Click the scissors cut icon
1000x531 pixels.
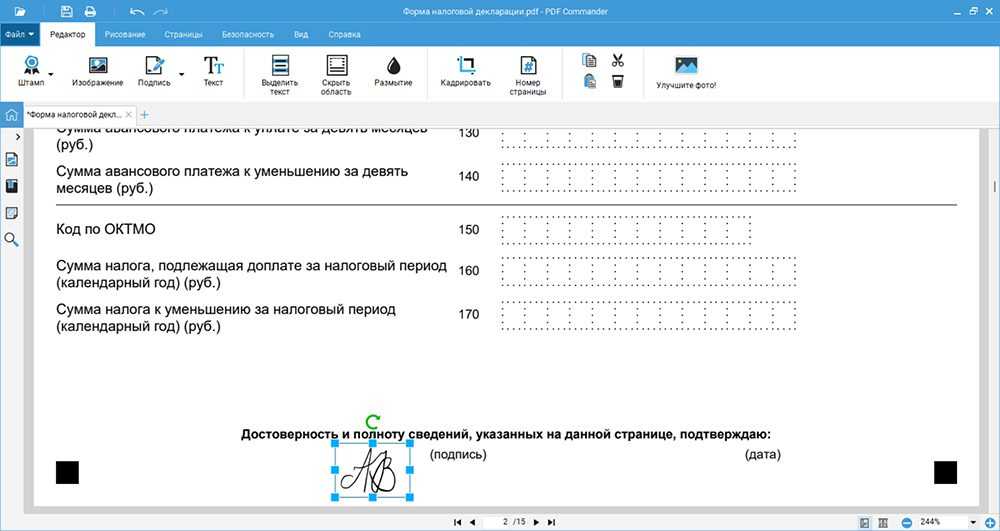617,60
